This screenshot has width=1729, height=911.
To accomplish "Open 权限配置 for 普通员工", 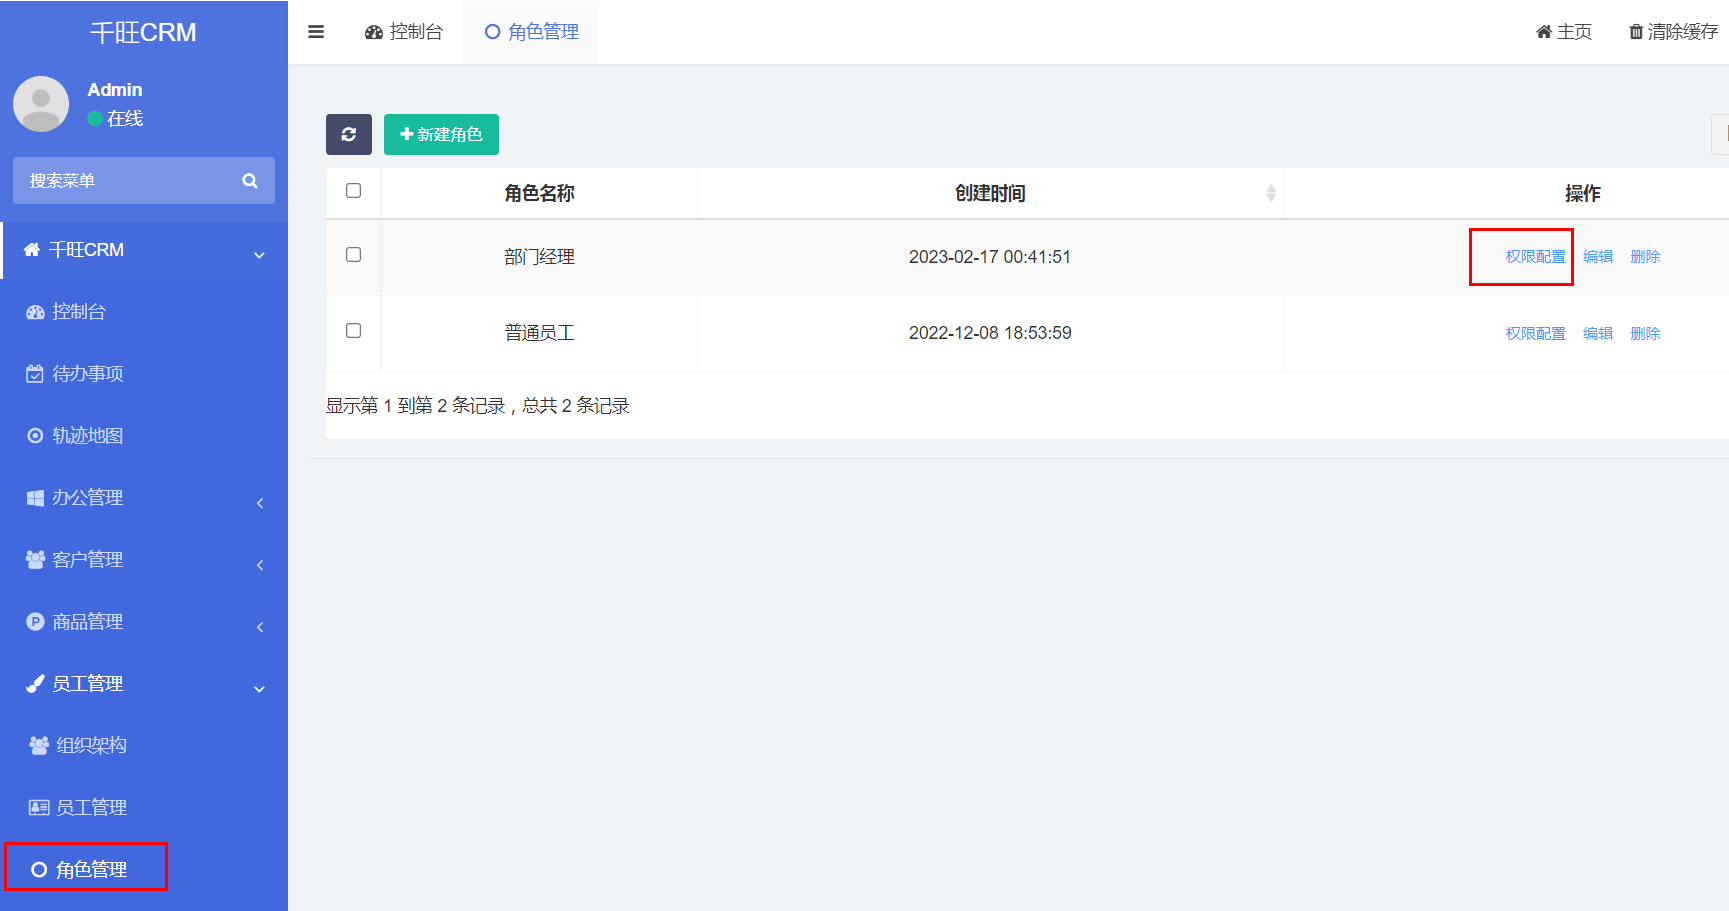I will 1535,334.
